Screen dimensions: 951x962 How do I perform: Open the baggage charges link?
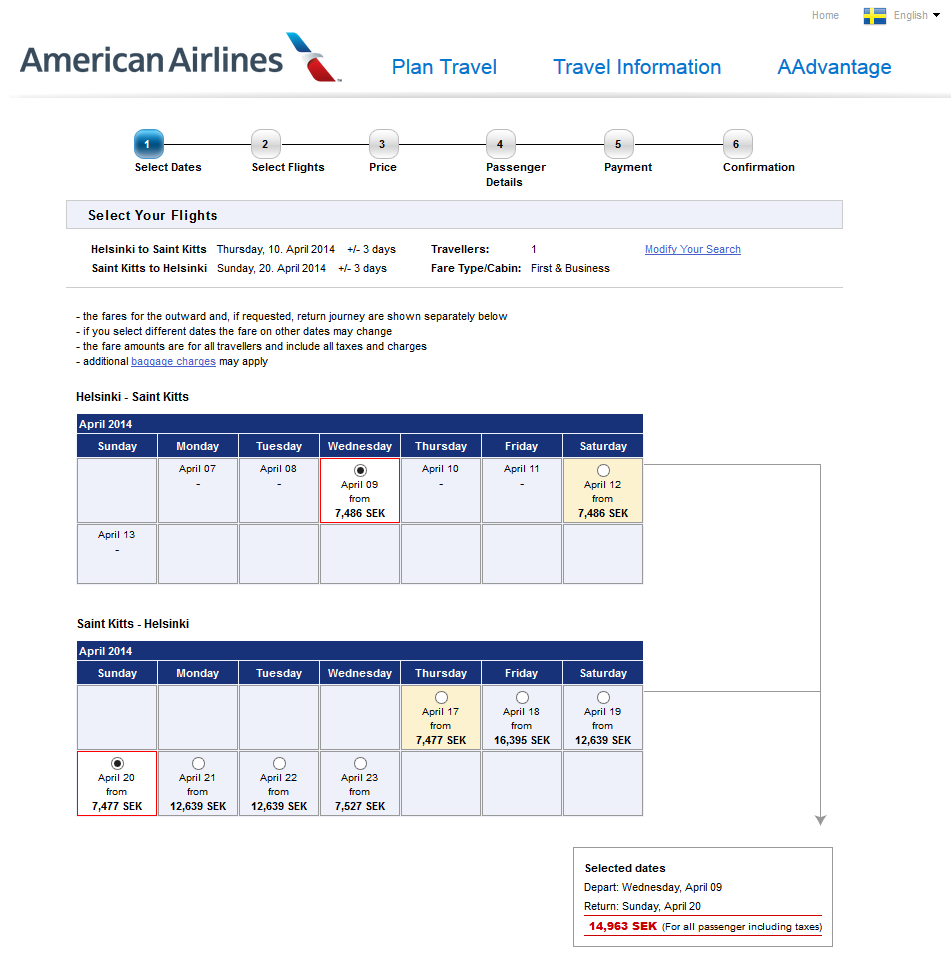(173, 362)
